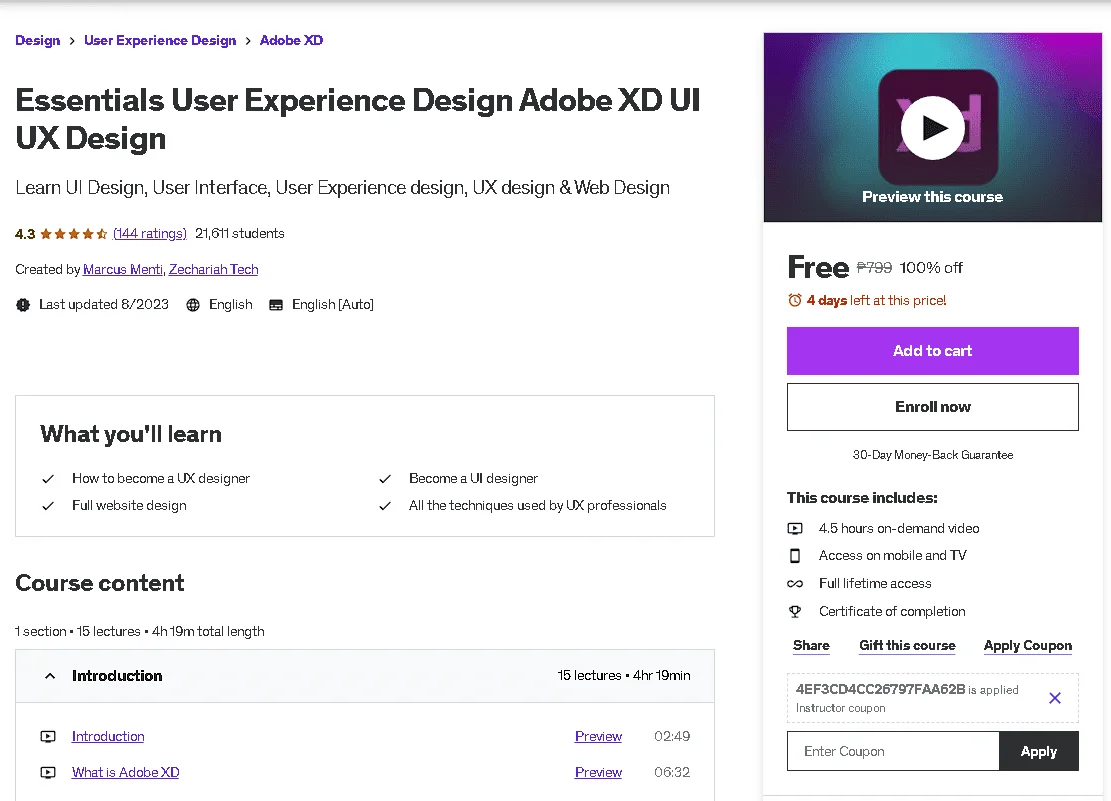Click the globe icon beside English
1111x801 pixels.
coord(193,305)
